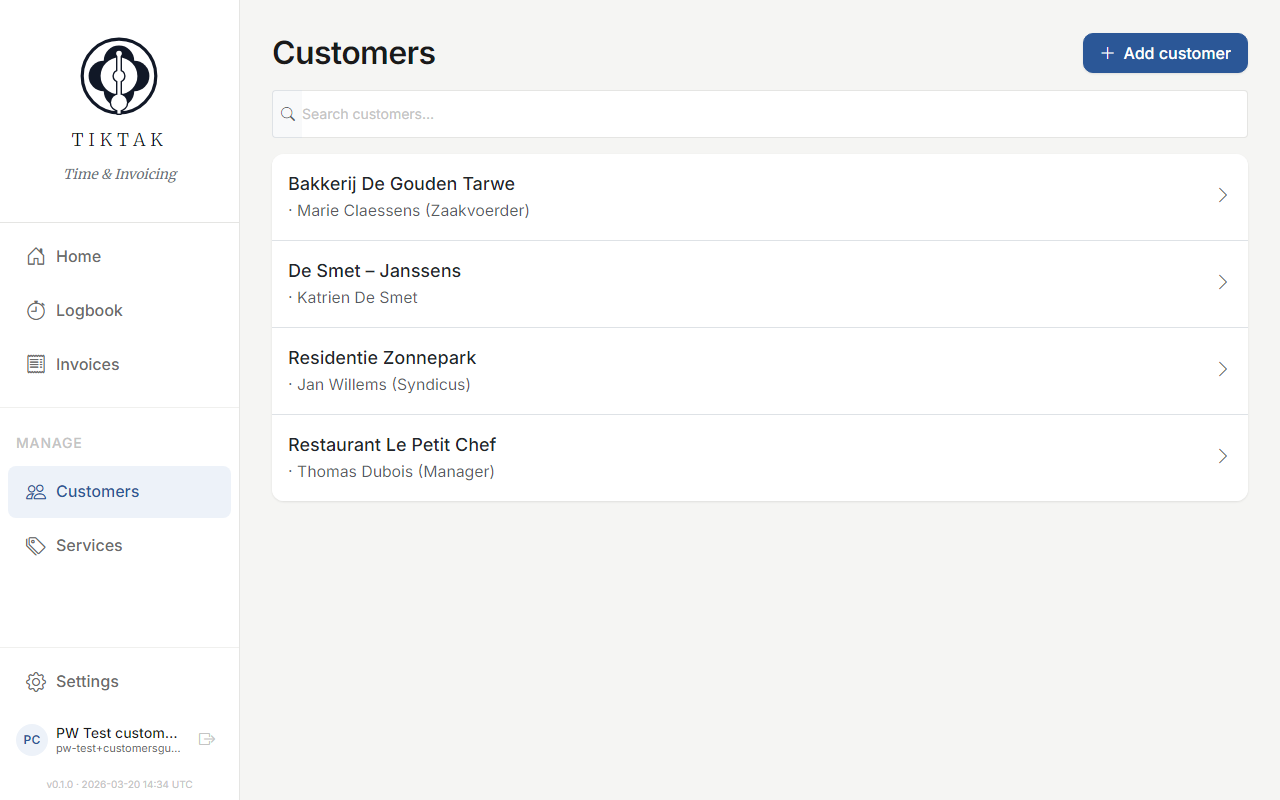This screenshot has width=1280, height=800.
Task: Click the sign-out icon next to PW Test
Action: point(207,738)
